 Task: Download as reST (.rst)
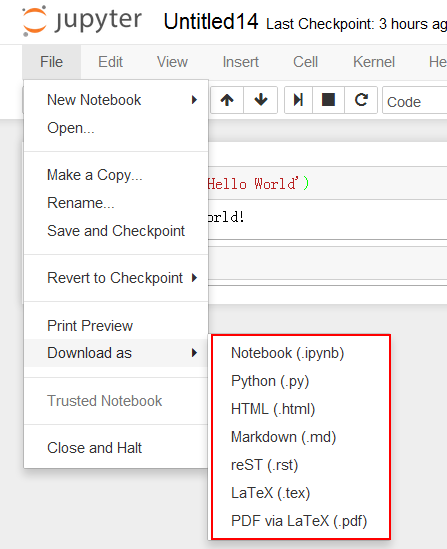[301, 465]
